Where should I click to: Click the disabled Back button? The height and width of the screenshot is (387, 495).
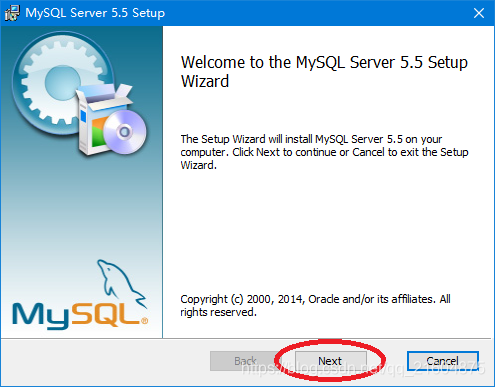click(x=245, y=361)
